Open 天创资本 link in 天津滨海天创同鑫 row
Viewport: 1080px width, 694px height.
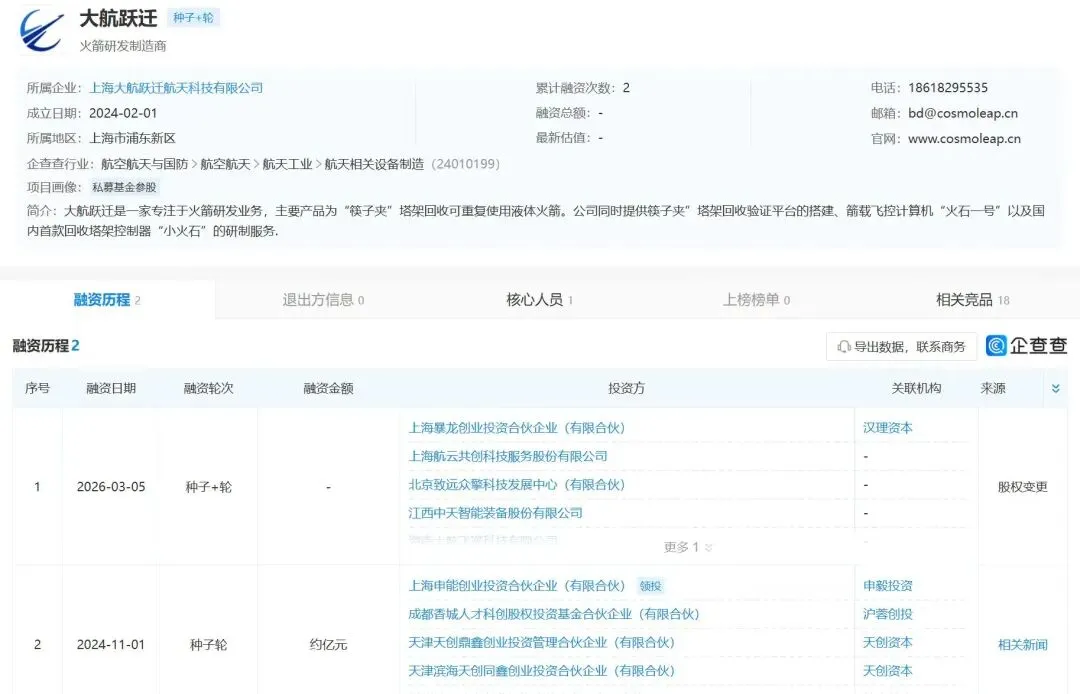tap(887, 670)
